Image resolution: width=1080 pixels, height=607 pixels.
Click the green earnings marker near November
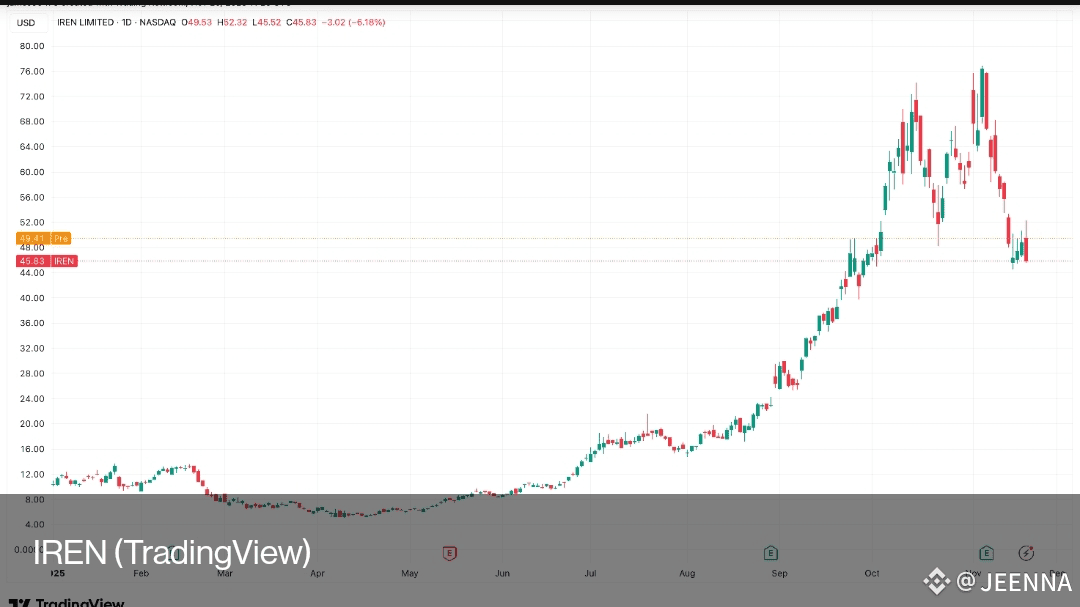[x=986, y=553]
